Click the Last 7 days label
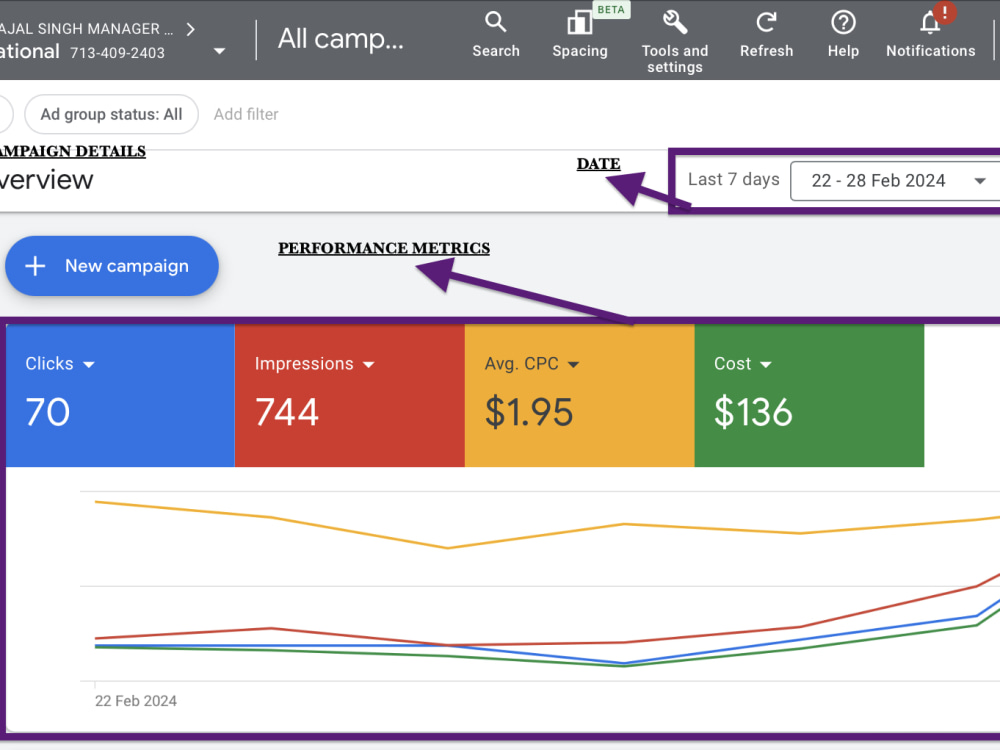The height and width of the screenshot is (750, 1000). point(733,179)
